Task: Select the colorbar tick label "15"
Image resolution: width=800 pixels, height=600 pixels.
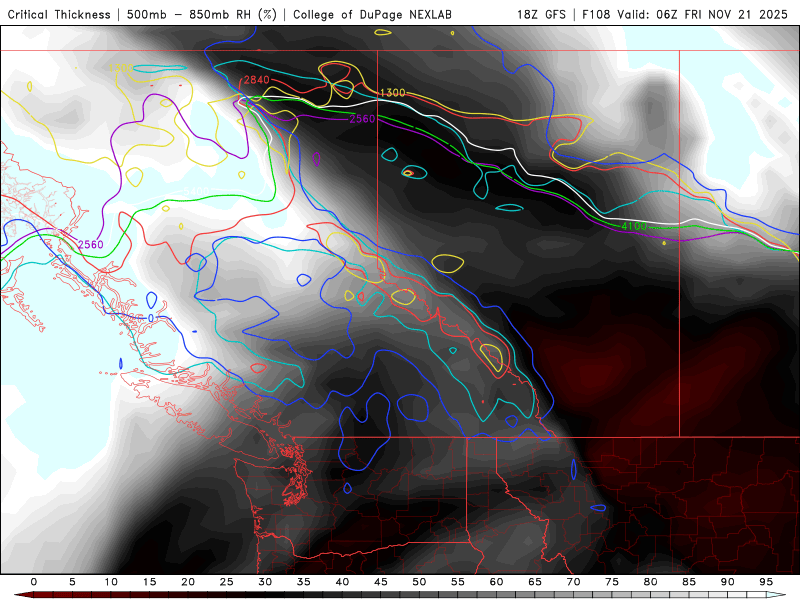Action: [149, 582]
